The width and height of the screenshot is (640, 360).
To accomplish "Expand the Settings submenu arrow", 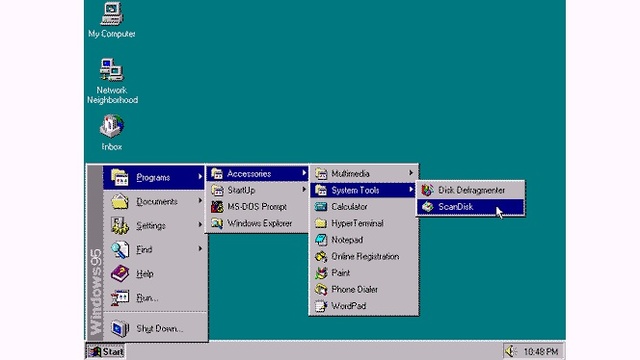I will (x=200, y=225).
